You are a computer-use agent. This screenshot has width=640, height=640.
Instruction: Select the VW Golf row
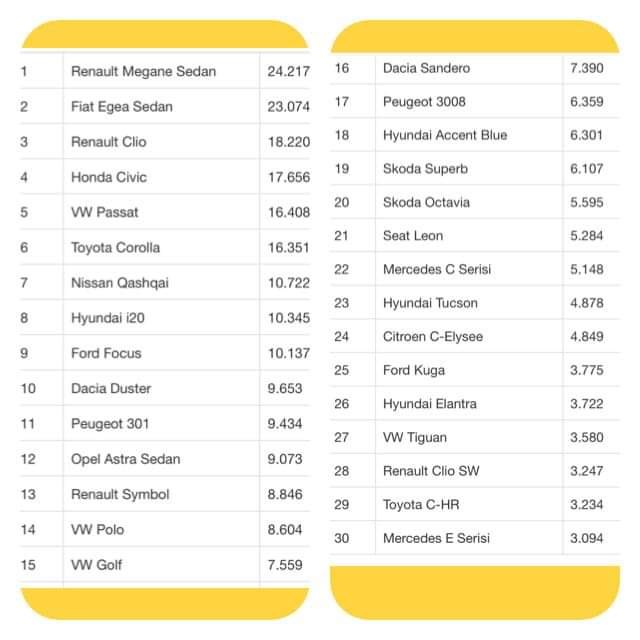[165, 565]
